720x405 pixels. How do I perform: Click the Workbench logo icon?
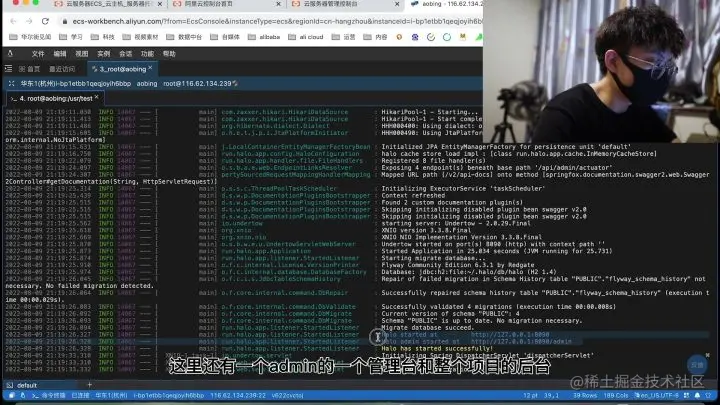coord(10,54)
